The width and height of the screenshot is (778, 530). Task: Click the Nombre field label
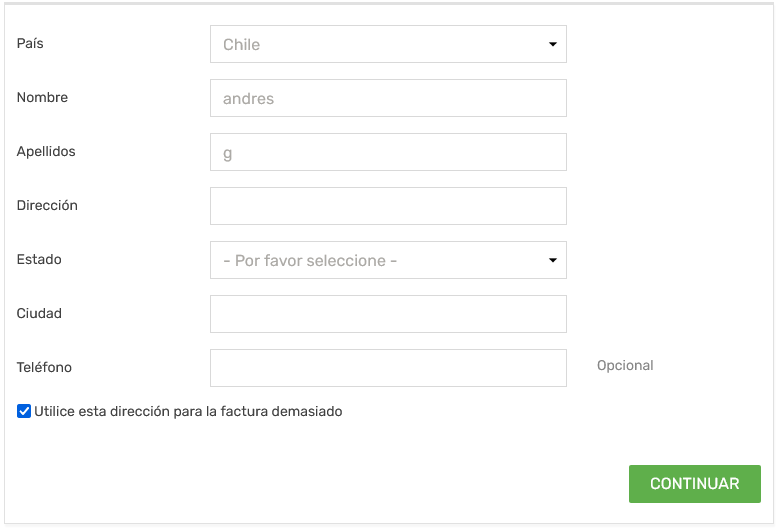[x=42, y=98]
